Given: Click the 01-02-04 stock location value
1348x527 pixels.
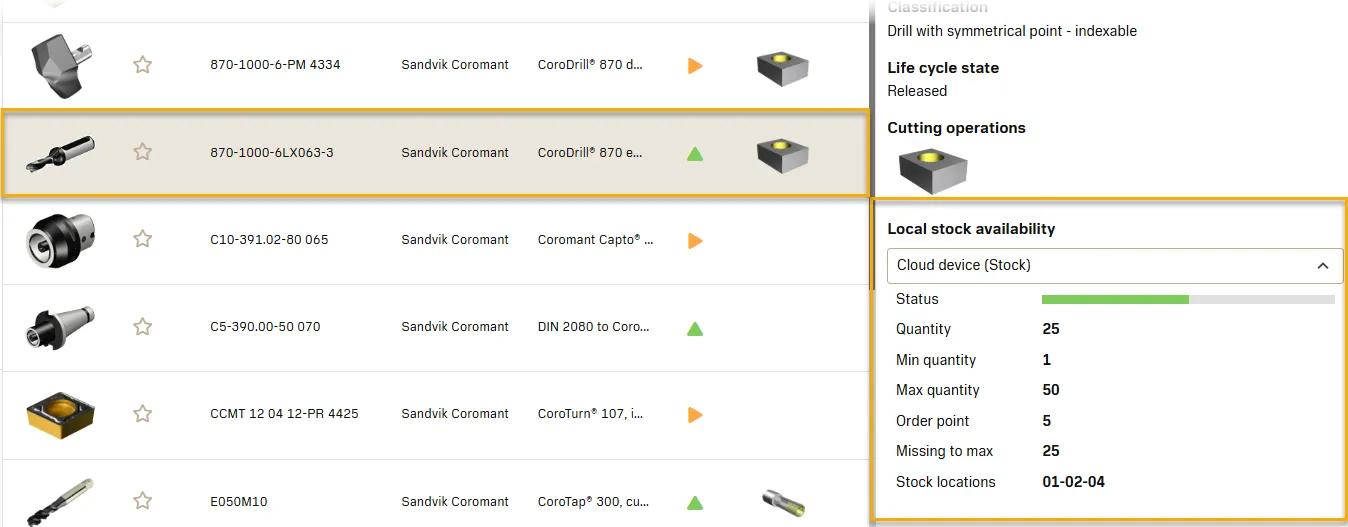Looking at the screenshot, I should pyautogui.click(x=1073, y=482).
